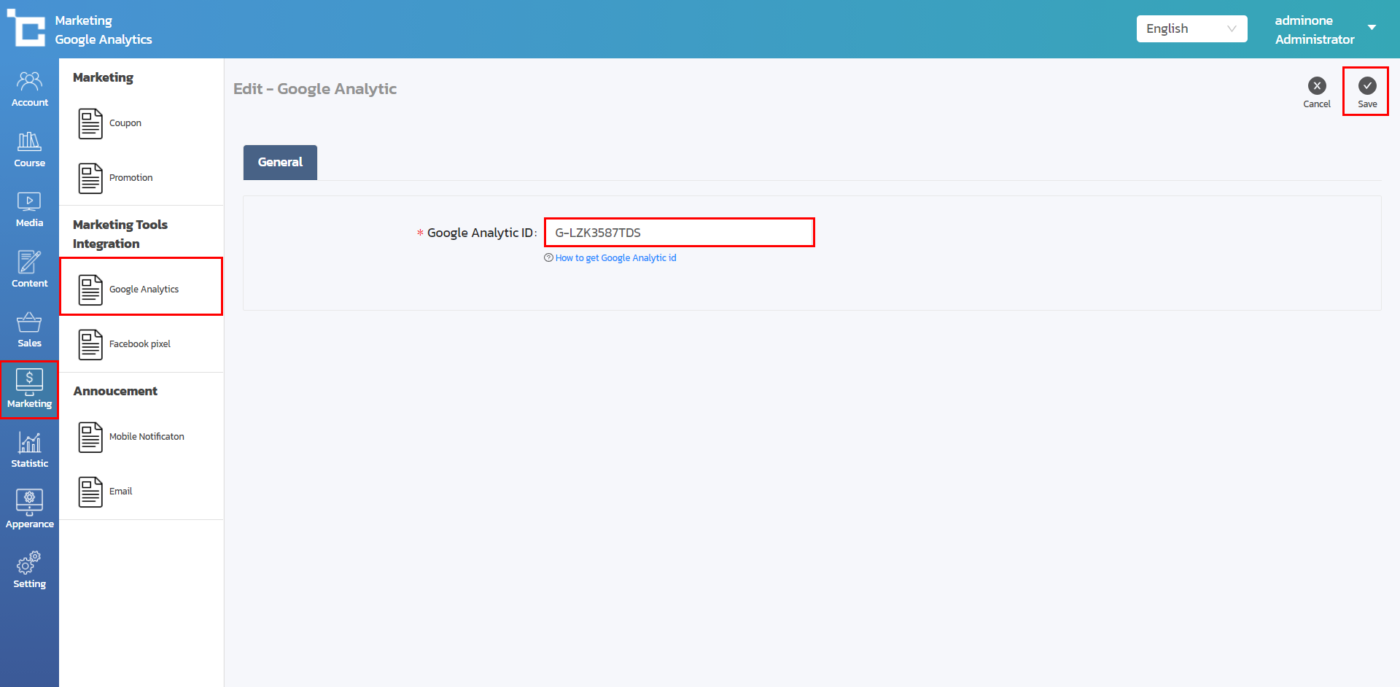Open the Apperance section icon
Screen dimensions: 1400x687
[29, 509]
